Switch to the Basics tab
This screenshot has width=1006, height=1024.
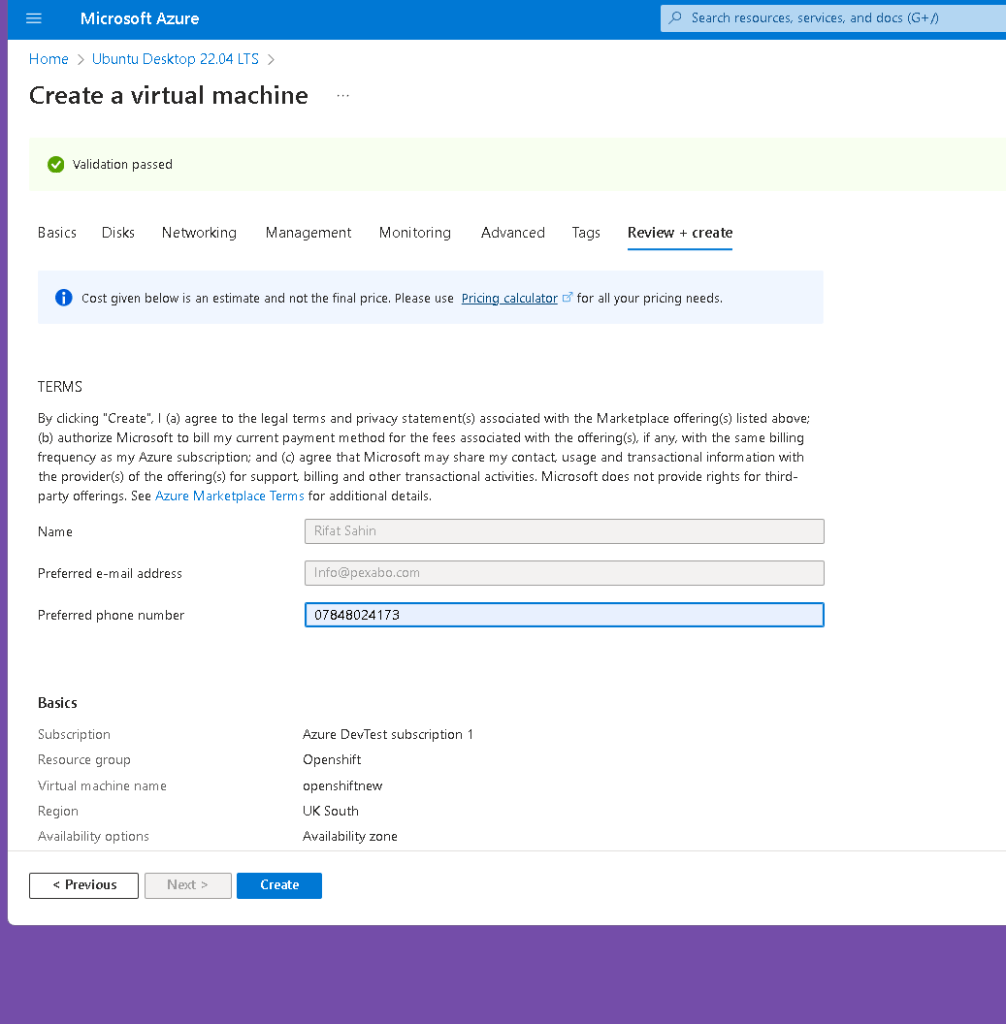57,232
